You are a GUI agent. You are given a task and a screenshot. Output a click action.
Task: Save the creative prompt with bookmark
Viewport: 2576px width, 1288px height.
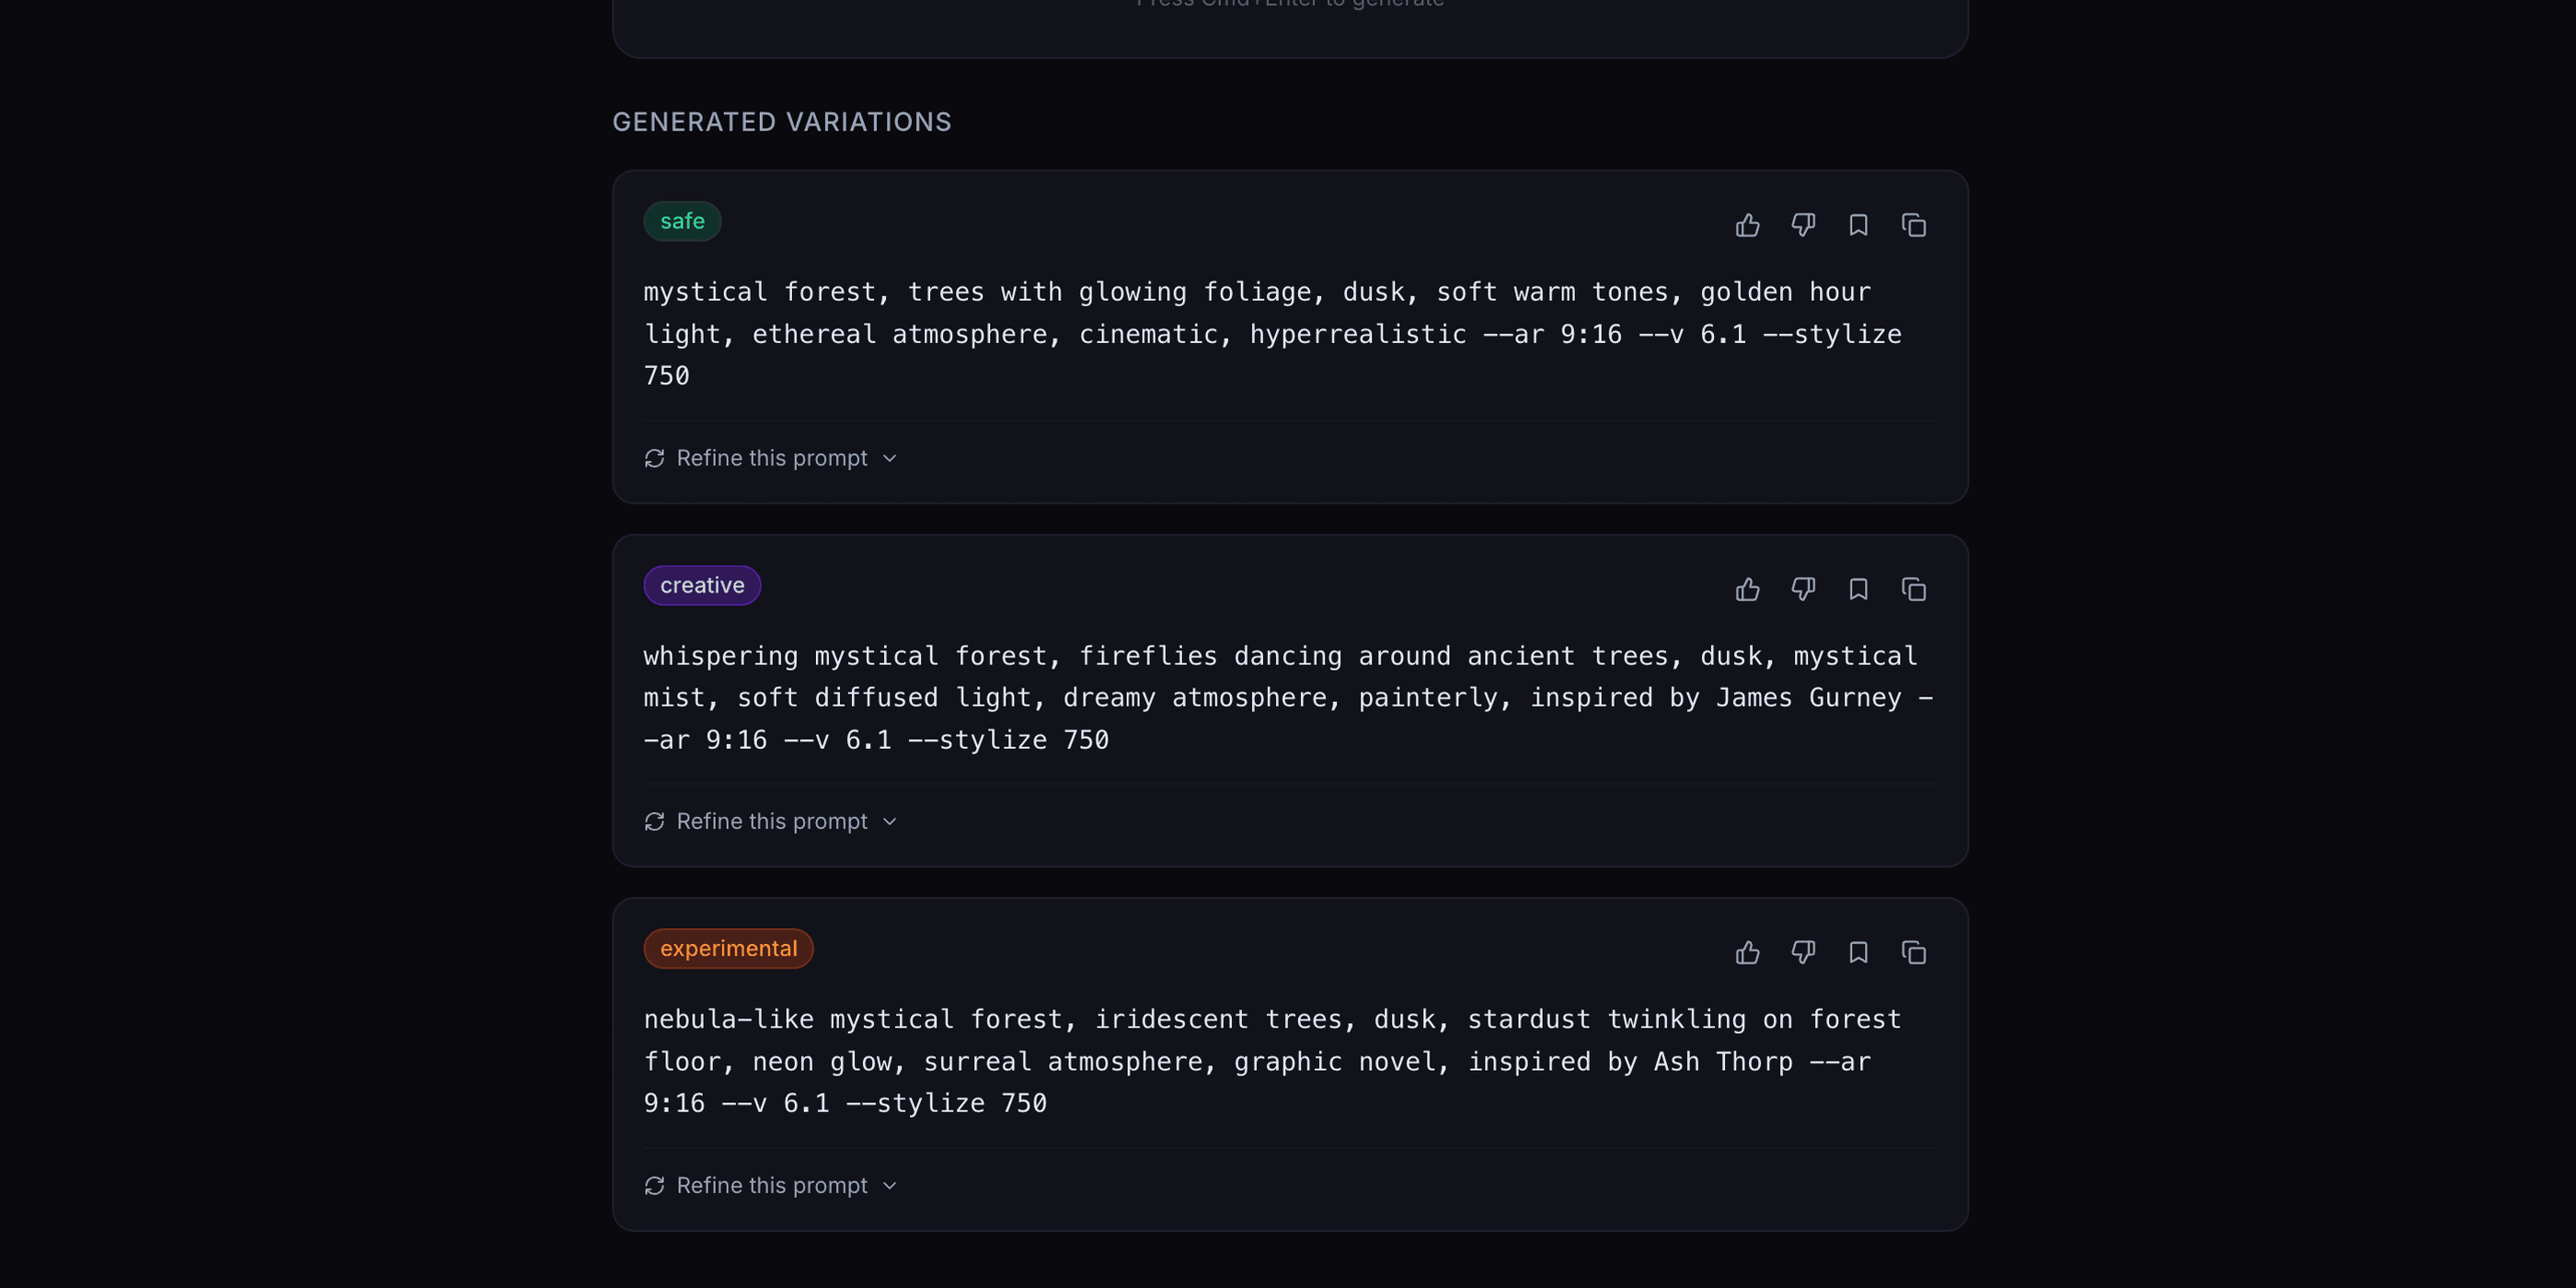click(x=1858, y=589)
